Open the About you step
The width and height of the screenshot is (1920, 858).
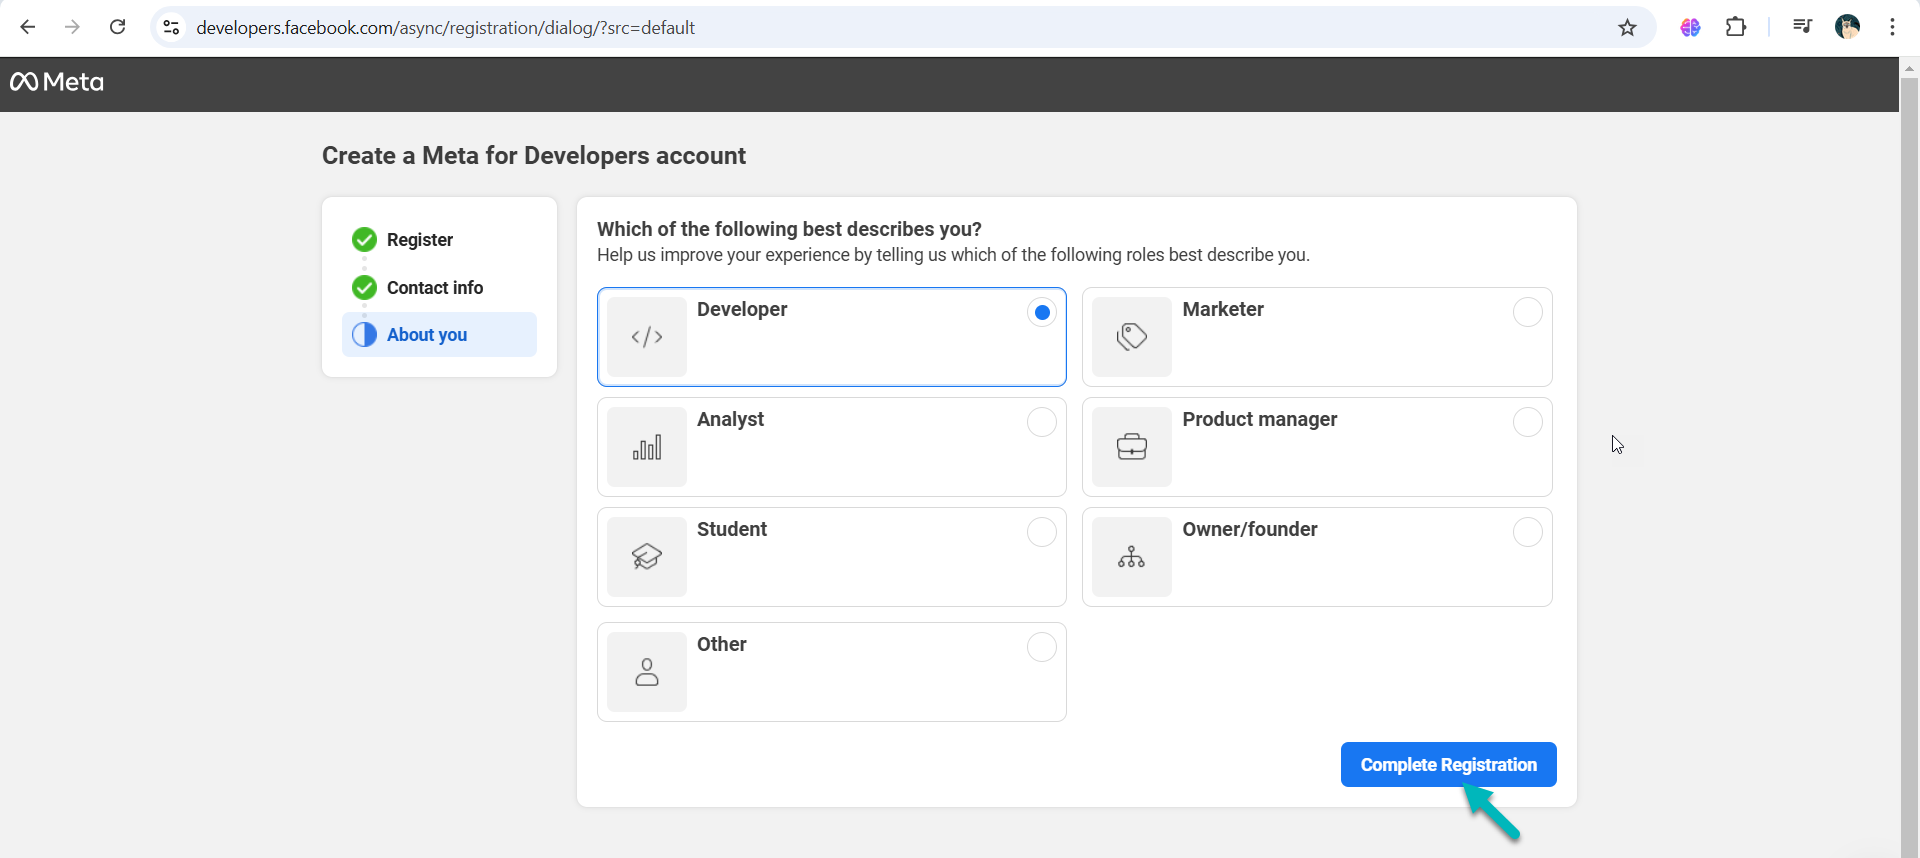pos(439,335)
